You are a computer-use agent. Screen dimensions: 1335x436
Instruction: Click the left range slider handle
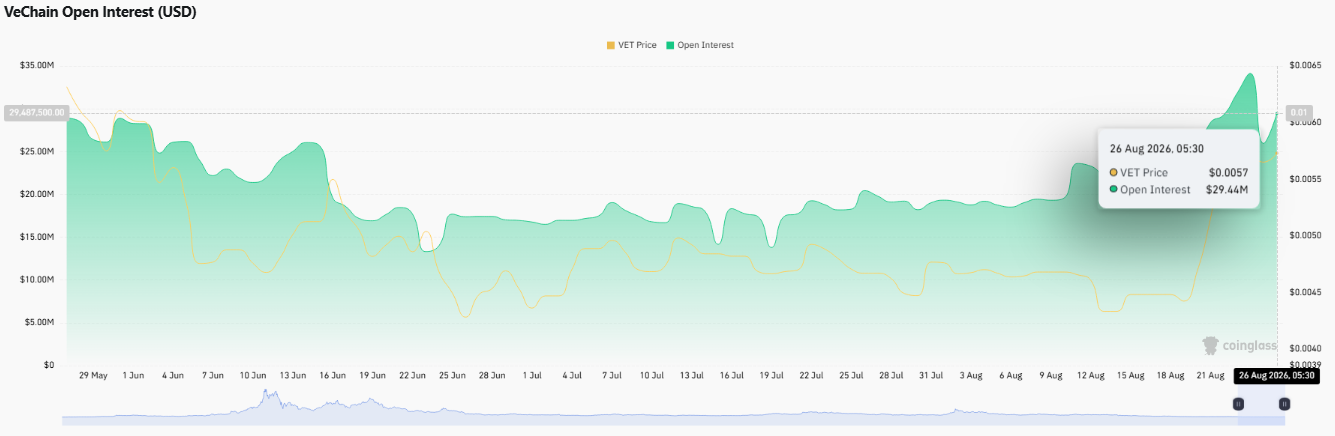click(x=1238, y=404)
